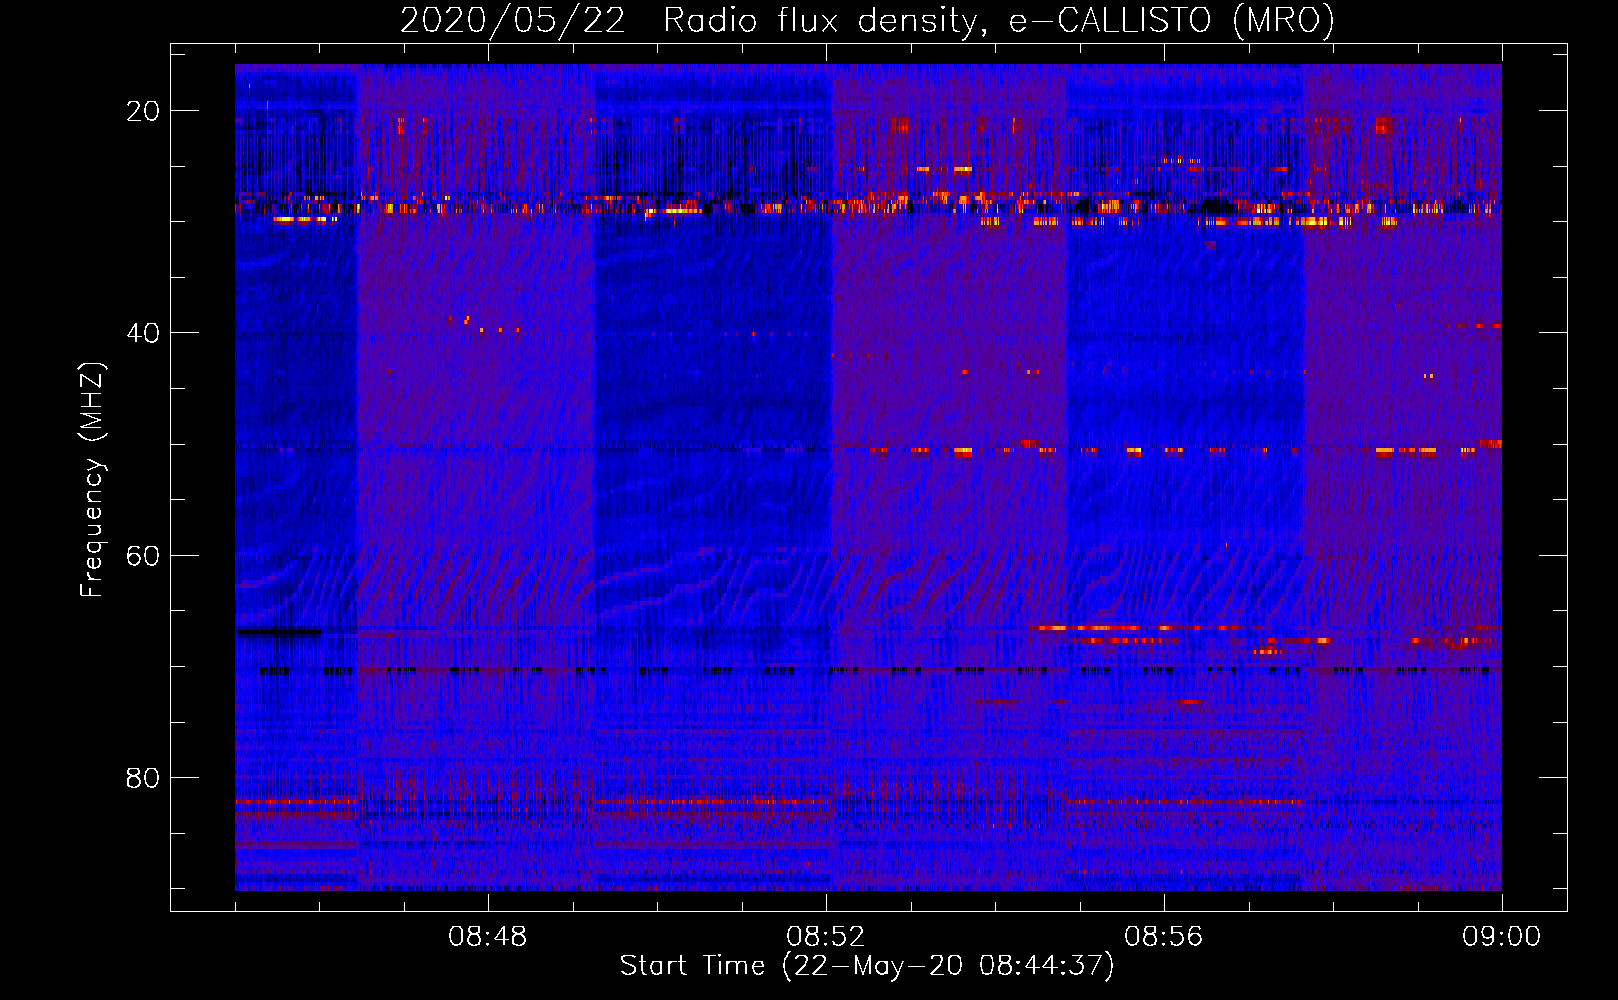Click the 08:56 time tick label
Screen dimensions: 1618x1000
point(1164,937)
